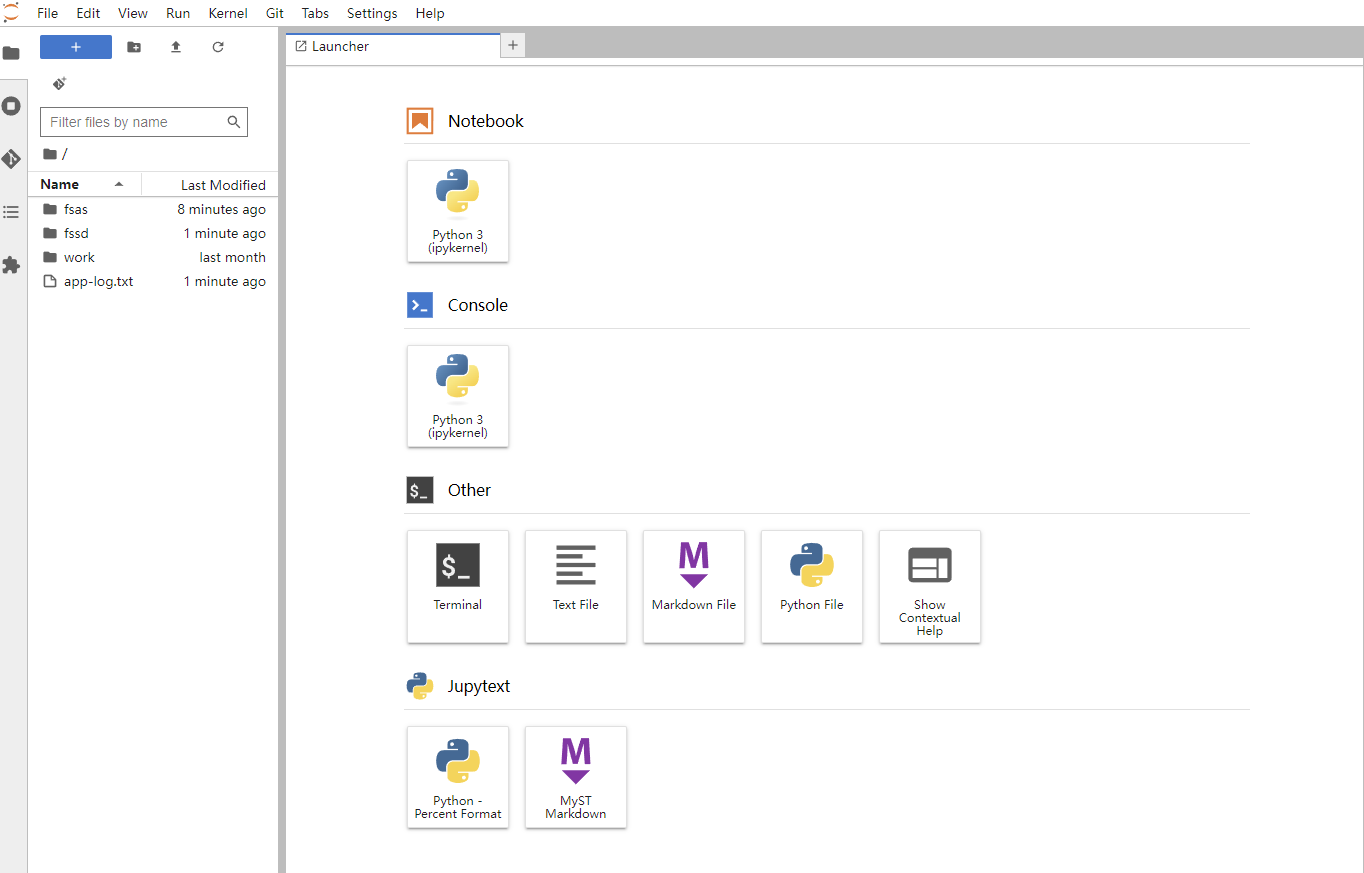Viewport: 1364px width, 873px height.
Task: Open the Run menu
Action: 178,13
